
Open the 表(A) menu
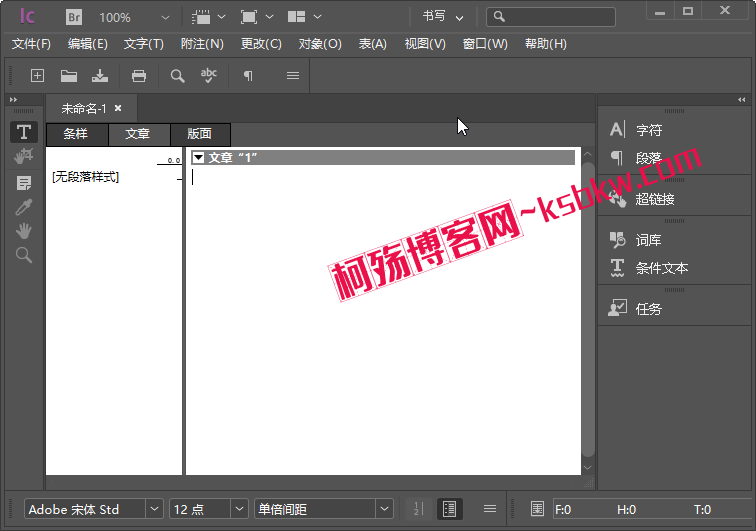point(373,44)
